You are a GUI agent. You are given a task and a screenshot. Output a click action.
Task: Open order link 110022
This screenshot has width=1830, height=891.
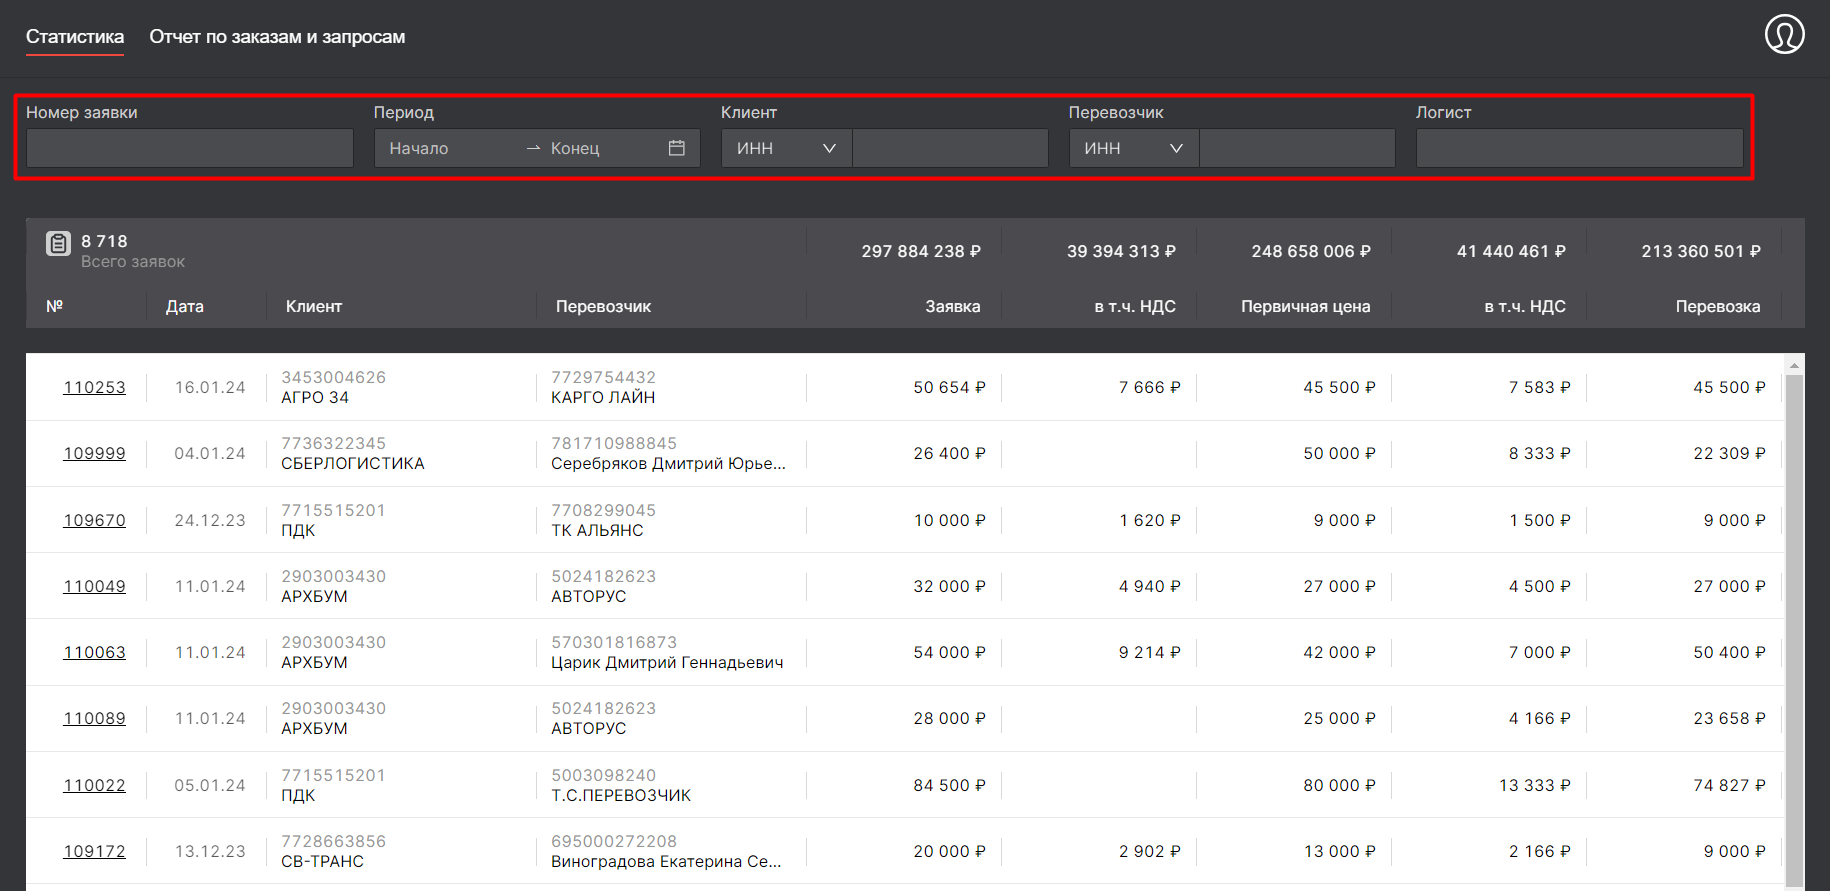[x=95, y=785]
